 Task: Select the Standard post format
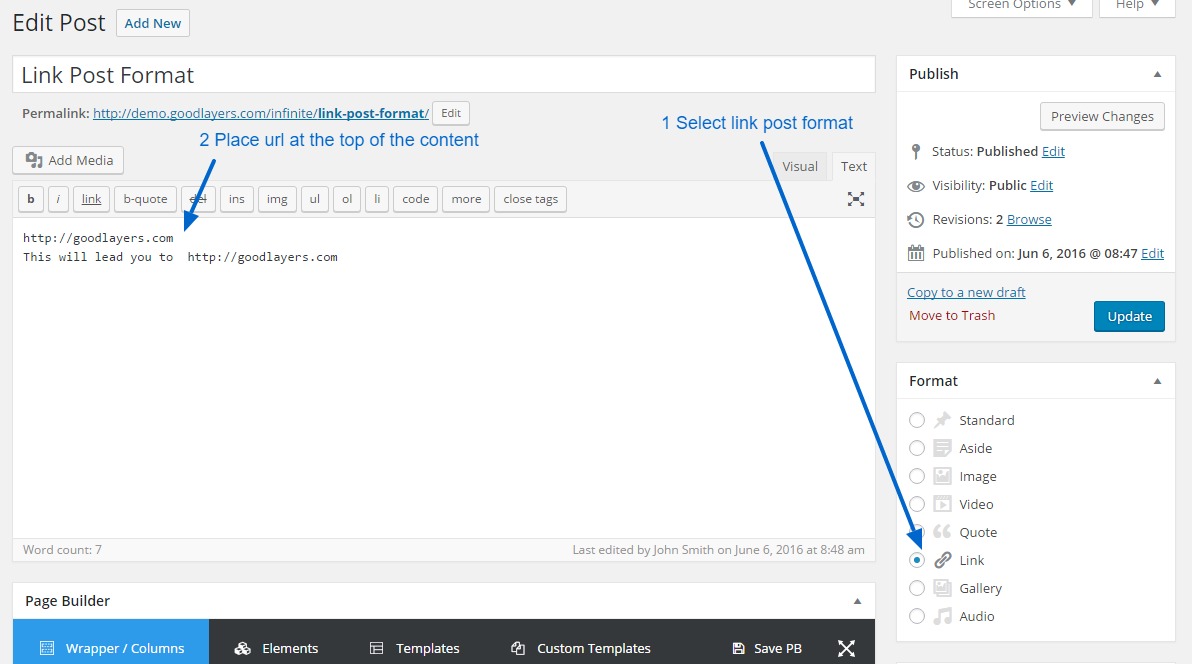pyautogui.click(x=917, y=420)
